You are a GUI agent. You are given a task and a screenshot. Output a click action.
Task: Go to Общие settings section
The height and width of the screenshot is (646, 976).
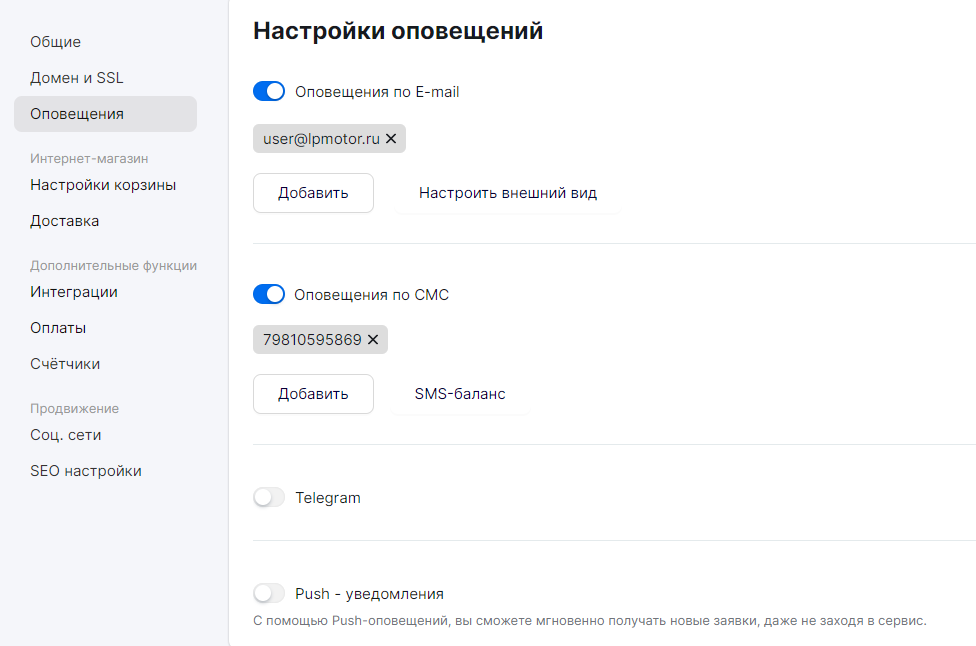coord(55,42)
